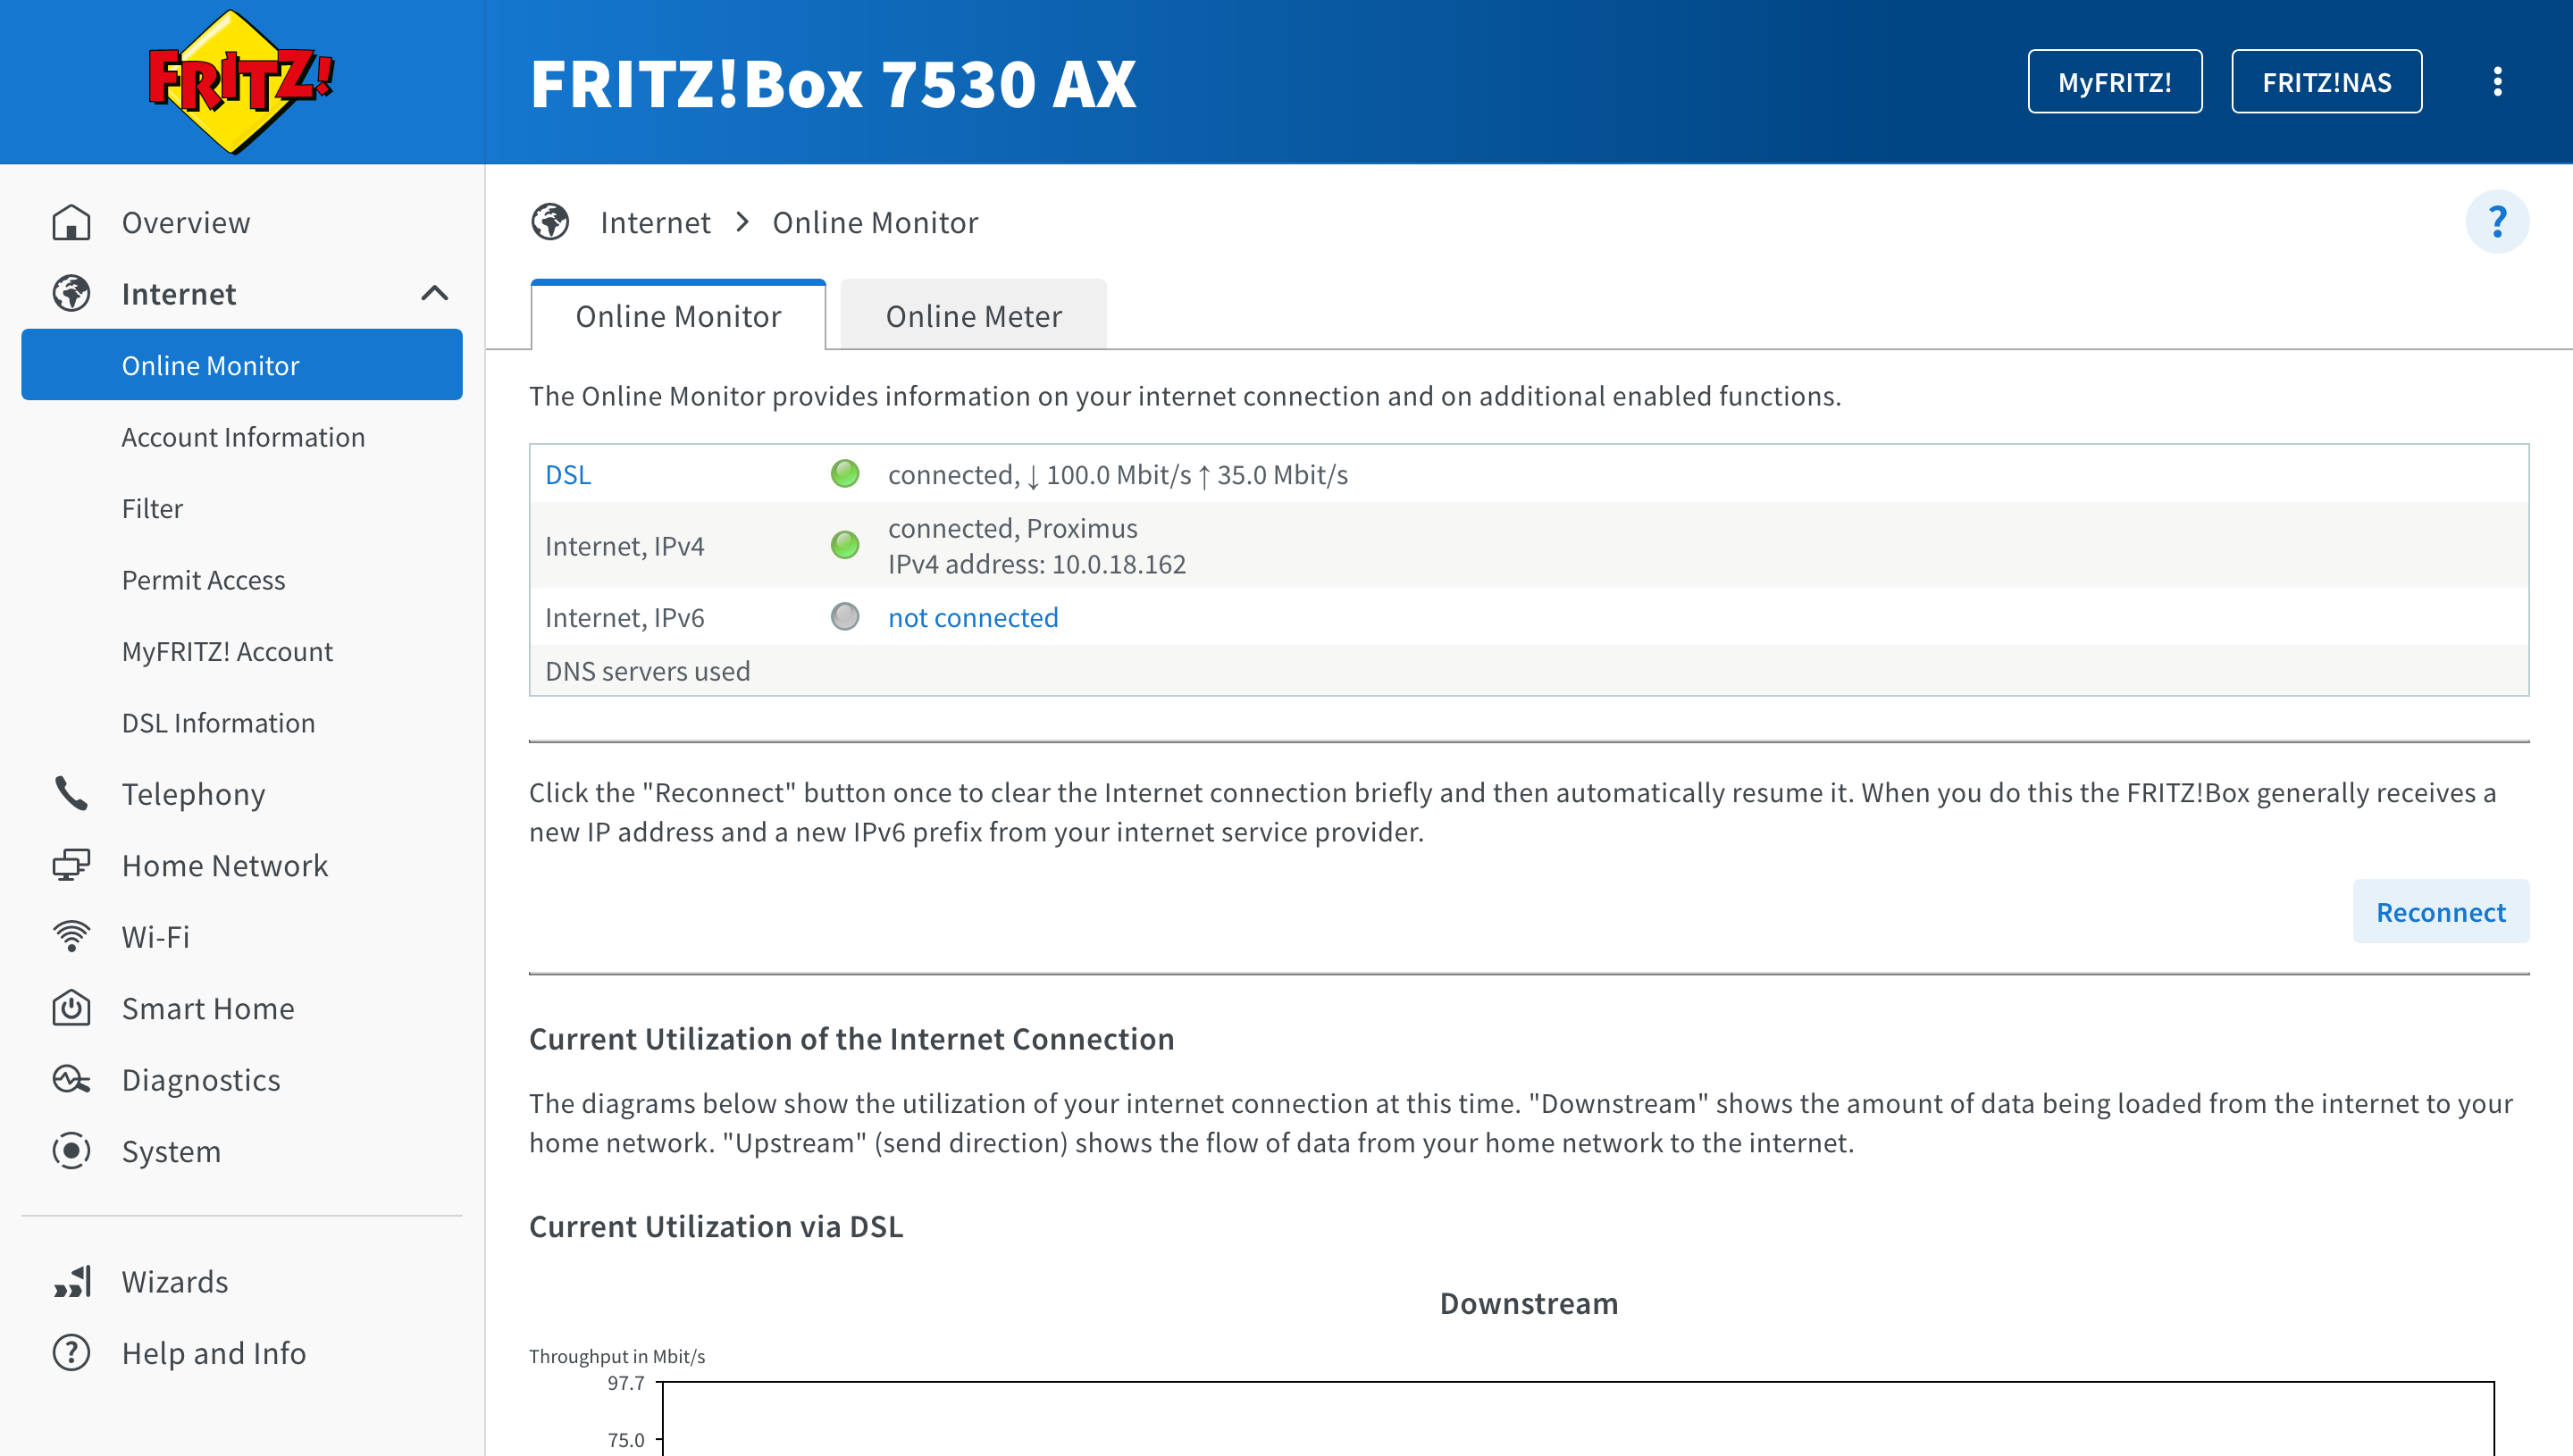Click the Wizards sidebar icon

[71, 1281]
